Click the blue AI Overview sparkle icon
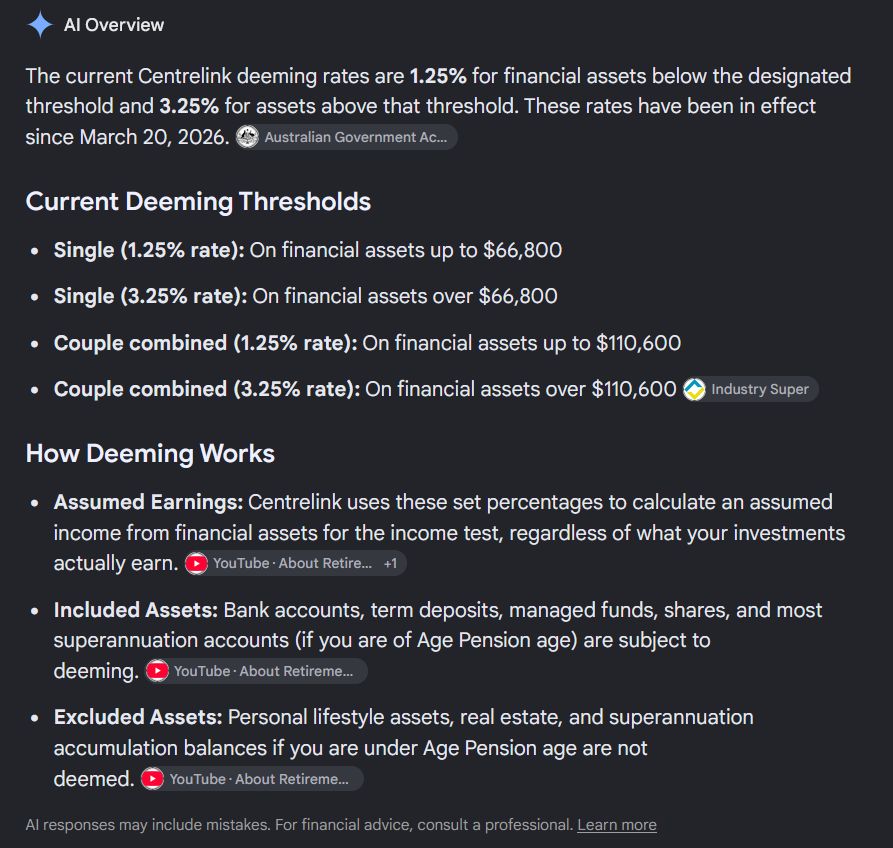Image resolution: width=893 pixels, height=848 pixels. coord(40,25)
